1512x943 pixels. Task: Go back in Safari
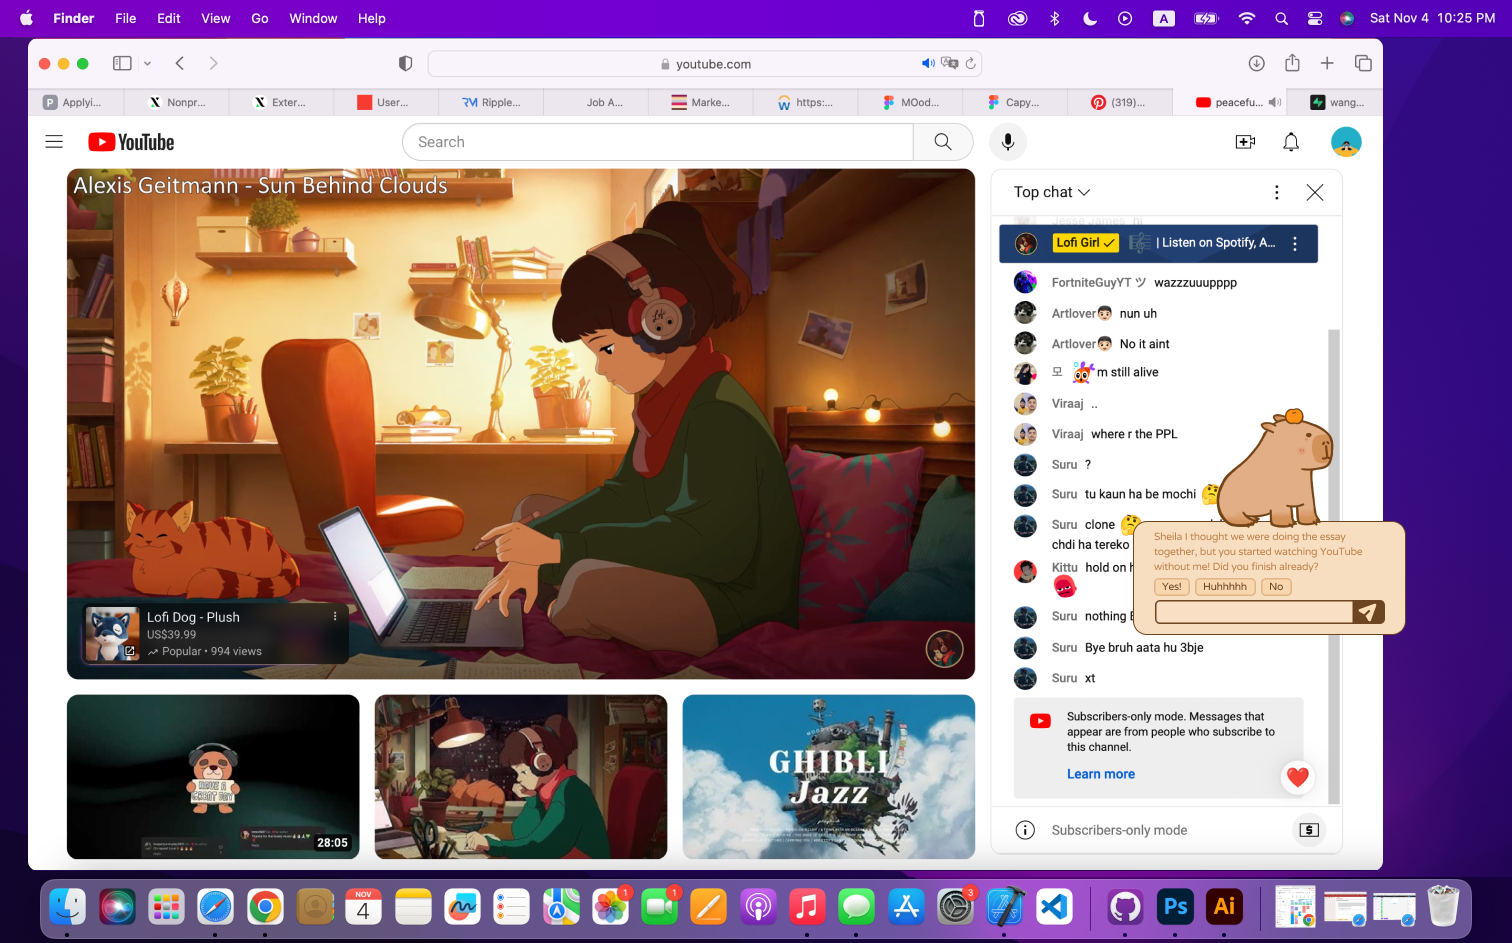[180, 63]
